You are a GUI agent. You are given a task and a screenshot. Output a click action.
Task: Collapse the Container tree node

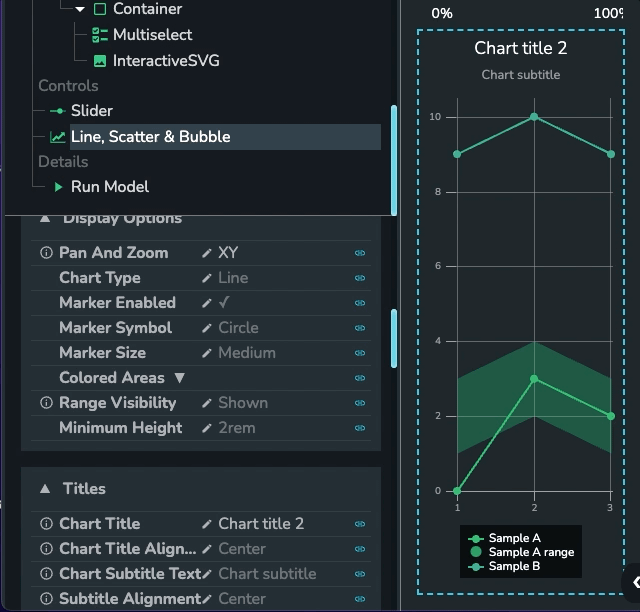(80, 9)
